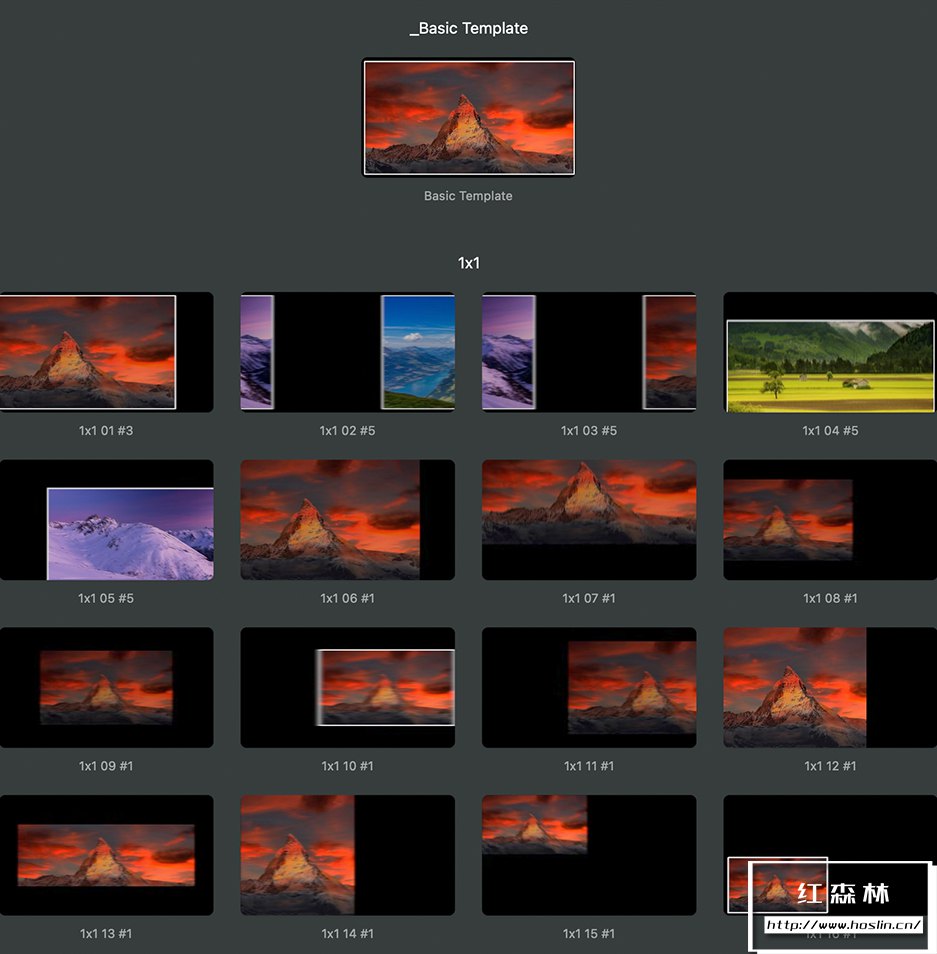
Task: Choose the 1x1 11 #1 template thumbnail
Action: [589, 688]
